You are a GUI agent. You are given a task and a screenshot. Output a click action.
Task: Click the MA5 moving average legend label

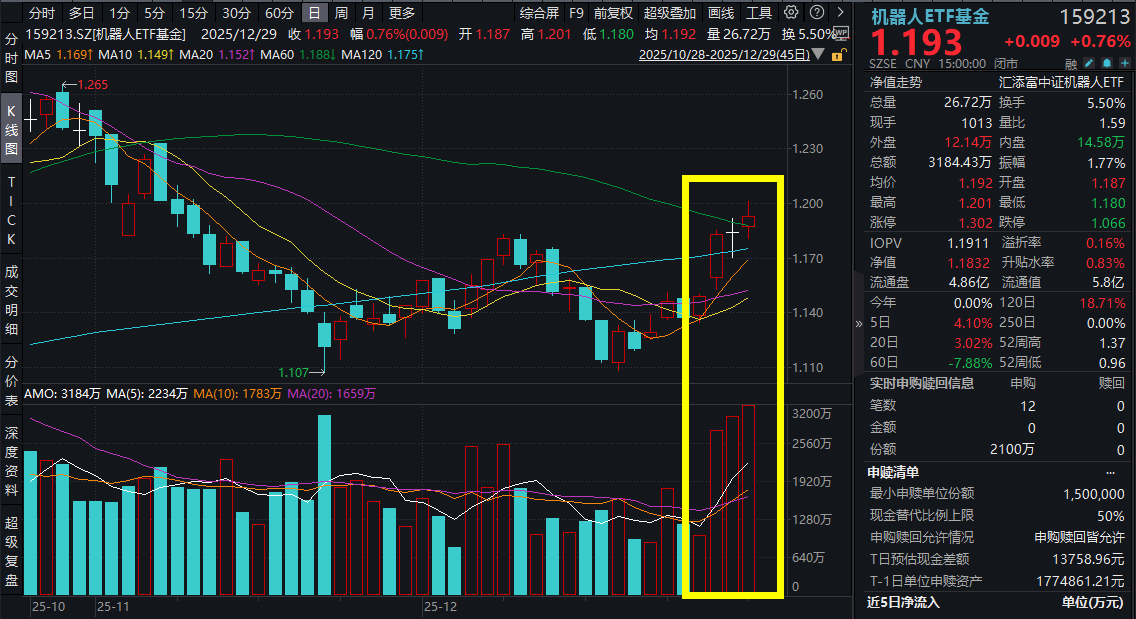(39, 52)
